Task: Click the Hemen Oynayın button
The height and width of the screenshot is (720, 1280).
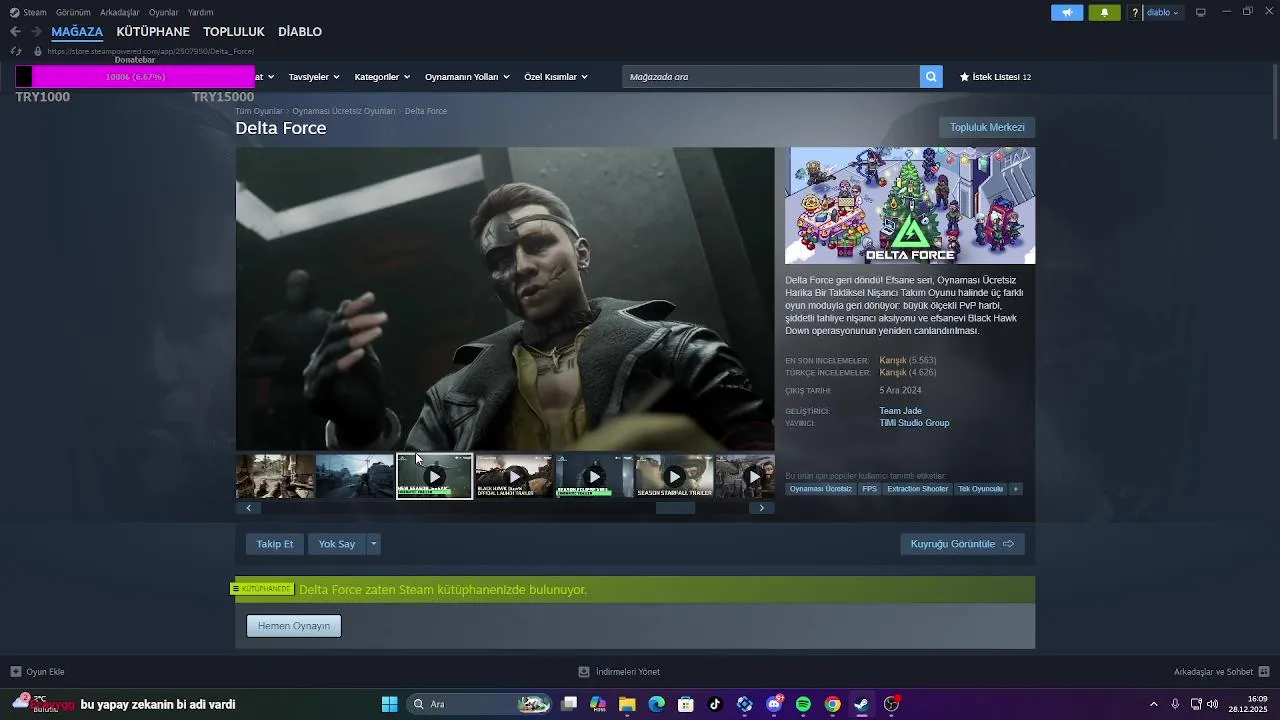Action: 294,626
